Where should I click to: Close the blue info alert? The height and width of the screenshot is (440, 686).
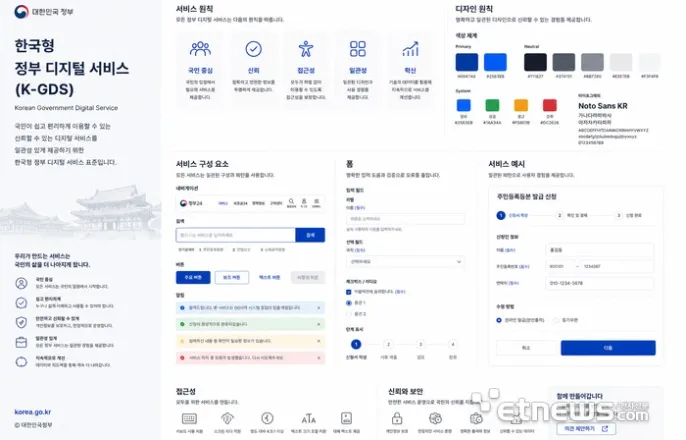pyautogui.click(x=318, y=308)
